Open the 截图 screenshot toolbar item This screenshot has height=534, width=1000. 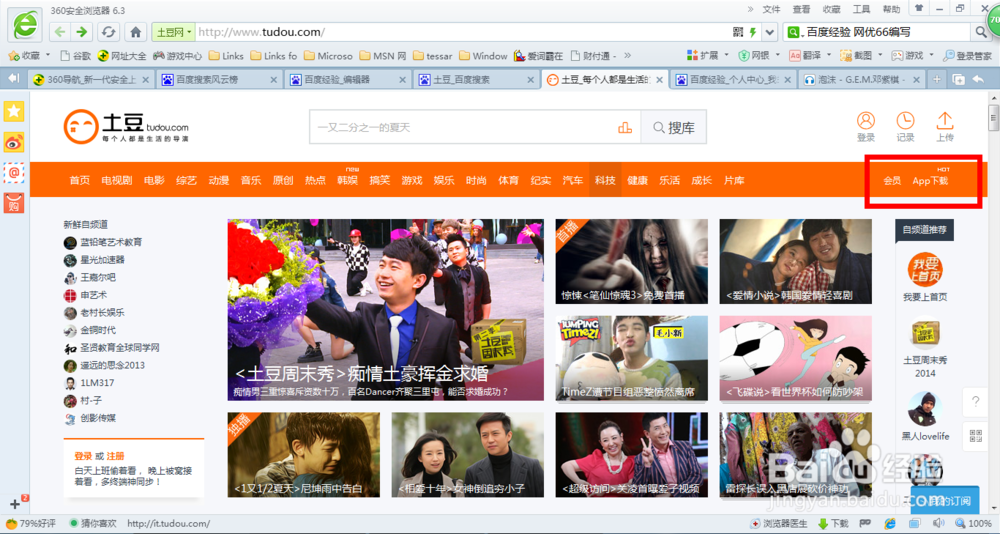coord(858,56)
